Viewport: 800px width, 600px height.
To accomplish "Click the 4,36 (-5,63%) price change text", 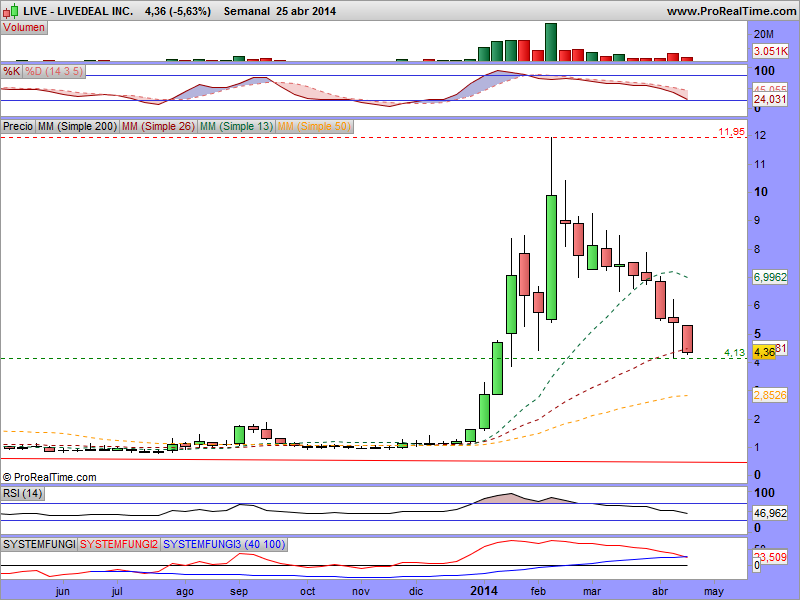I will [x=178, y=11].
